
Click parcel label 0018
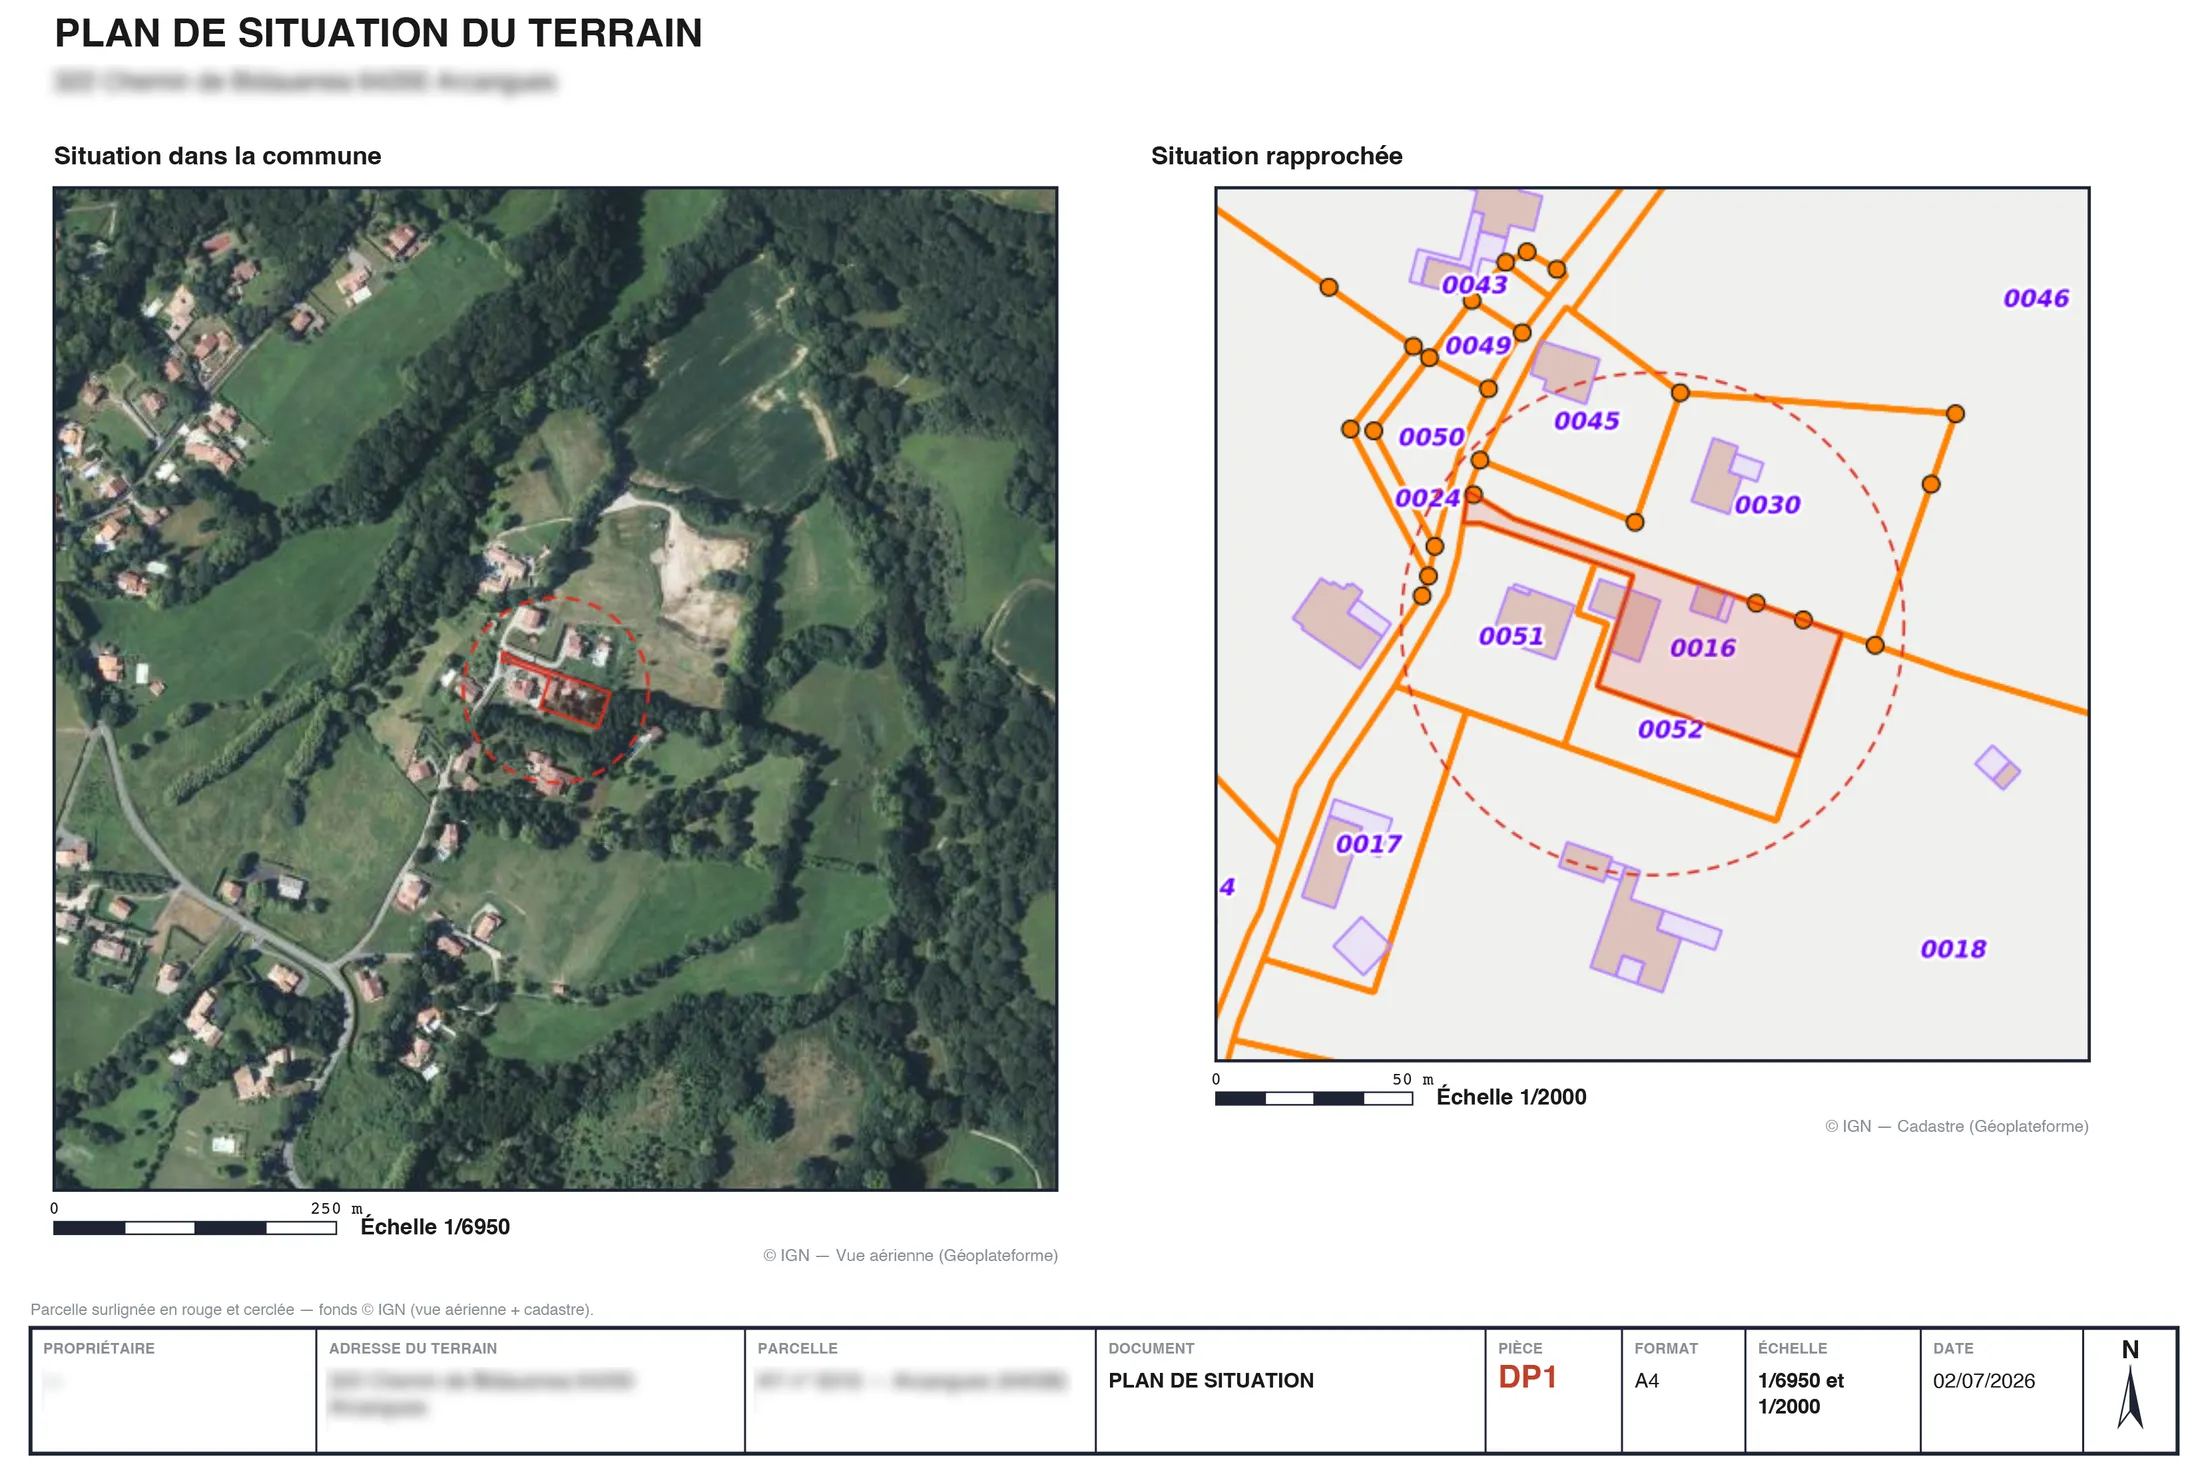(x=1953, y=949)
